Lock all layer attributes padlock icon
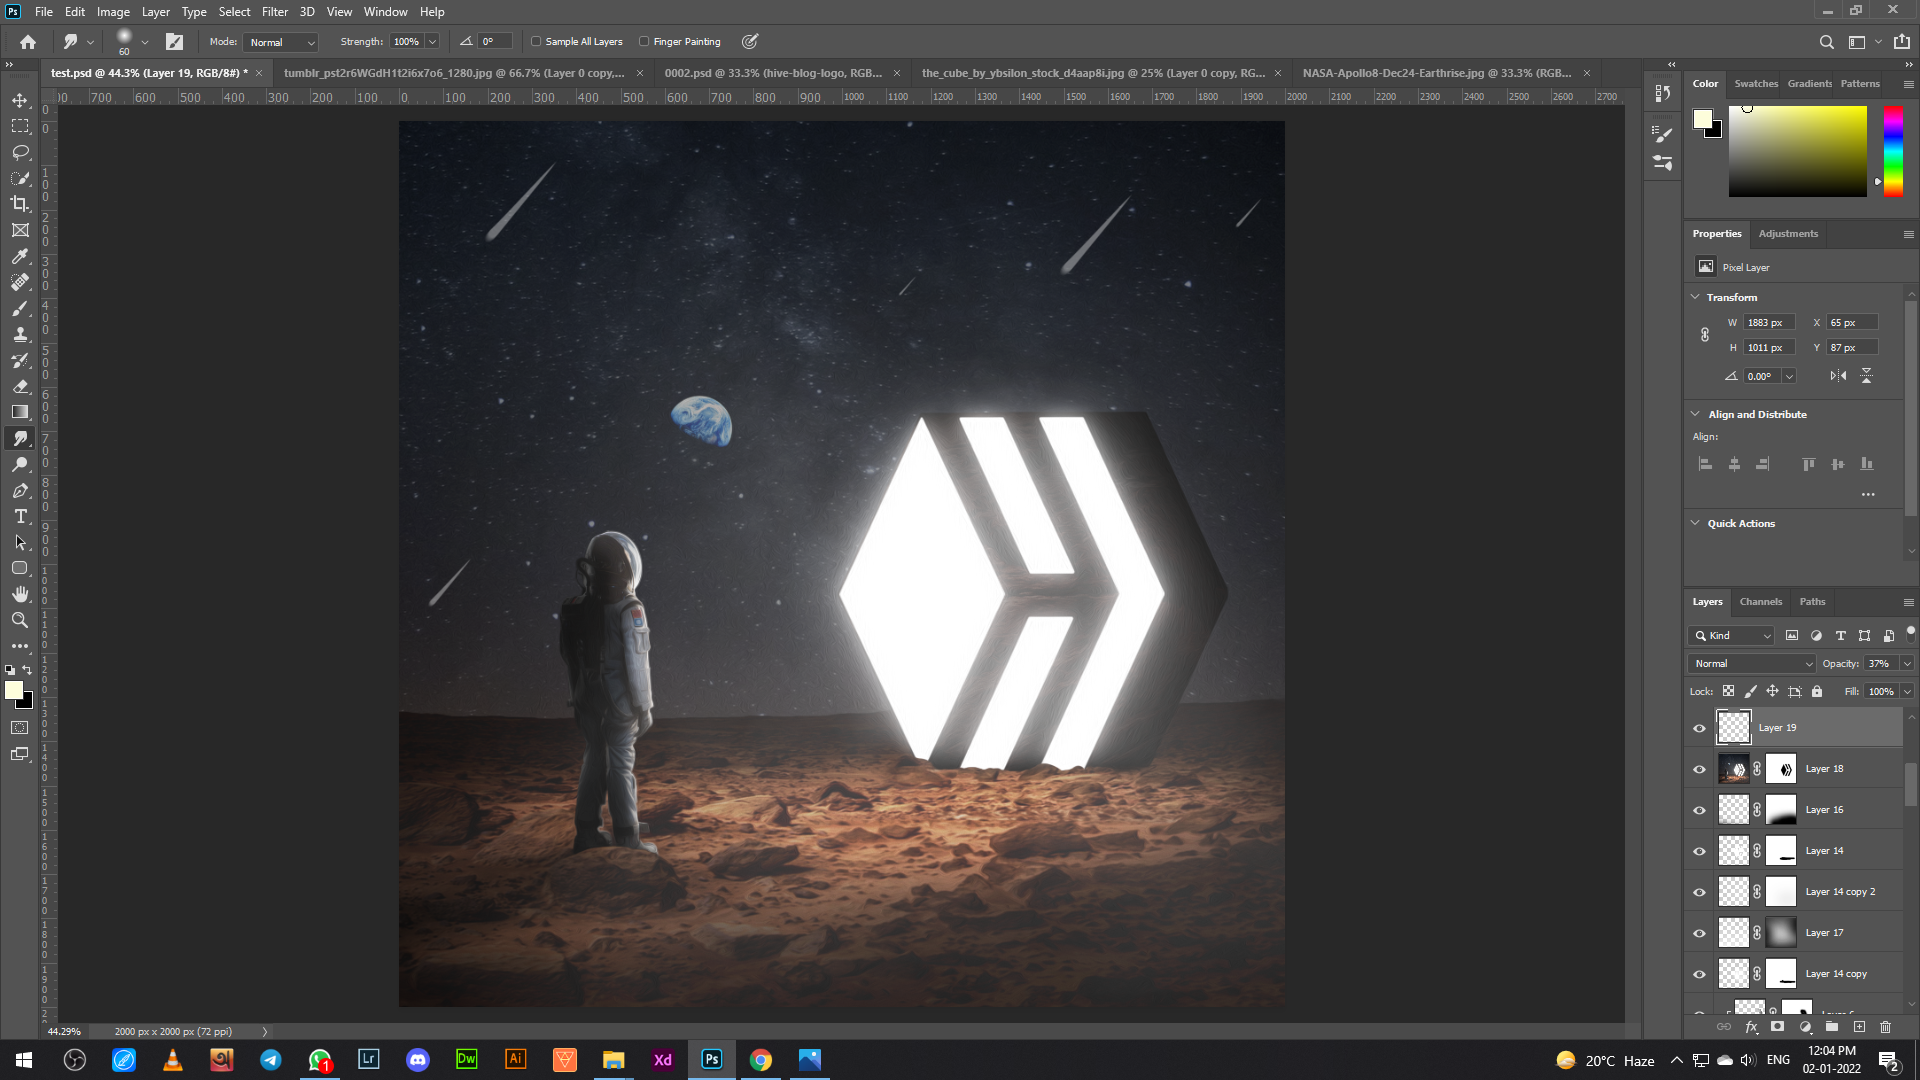The height and width of the screenshot is (1080, 1920). point(1817,691)
